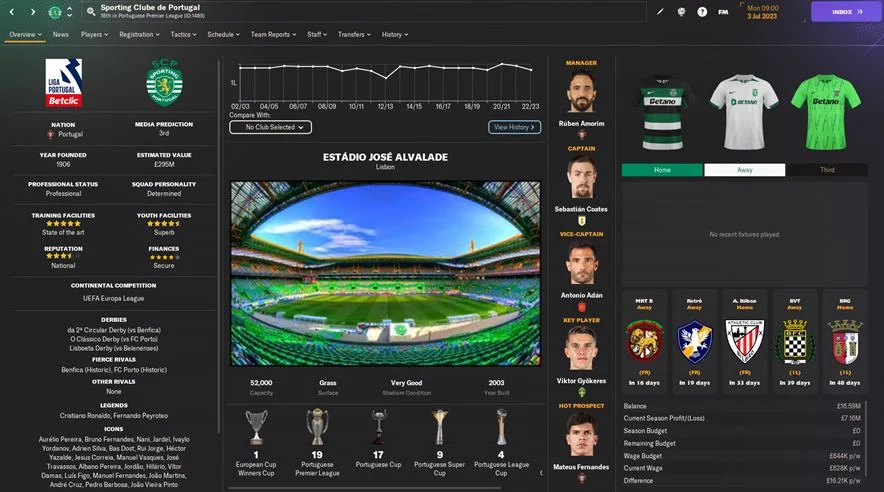Image resolution: width=884 pixels, height=492 pixels.
Task: Click the date Mon 09:00 3 Jul 2023
Action: [762, 12]
